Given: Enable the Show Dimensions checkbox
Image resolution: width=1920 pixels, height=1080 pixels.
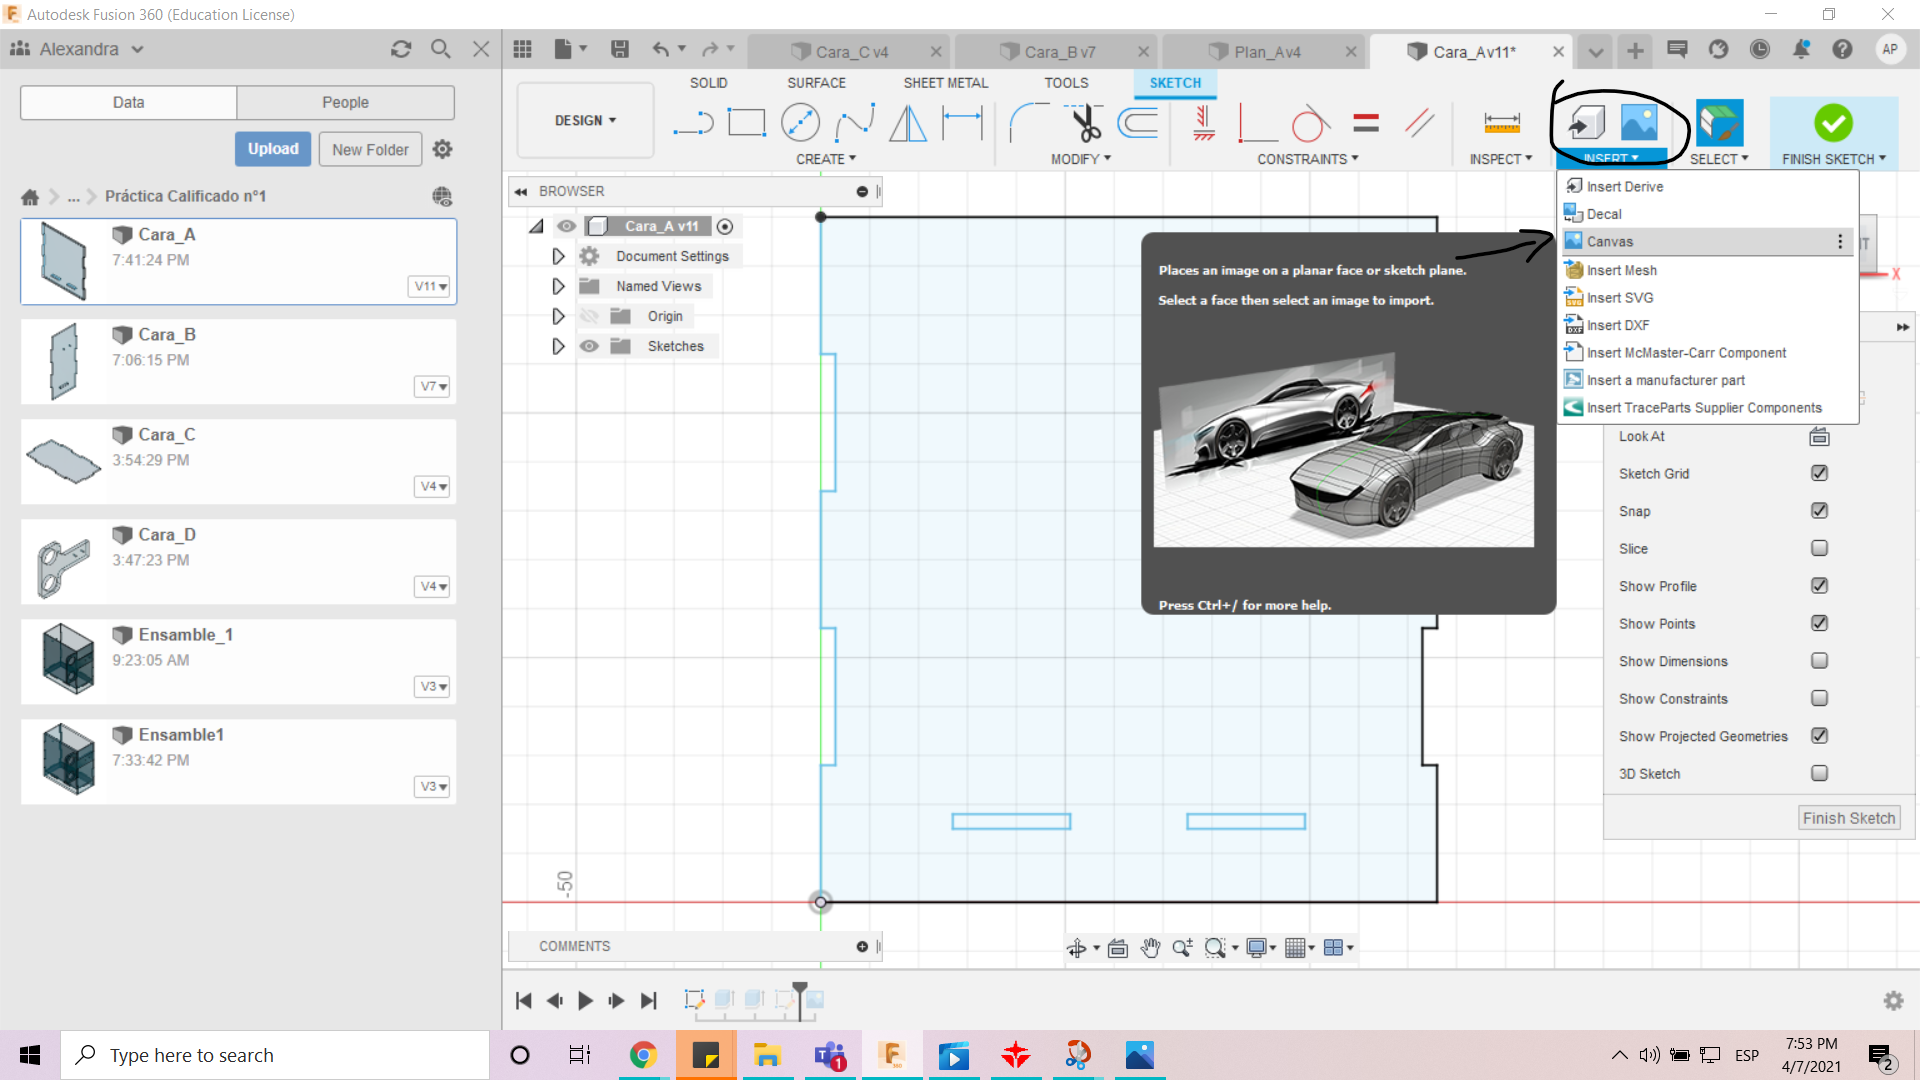Looking at the screenshot, I should (x=1819, y=661).
